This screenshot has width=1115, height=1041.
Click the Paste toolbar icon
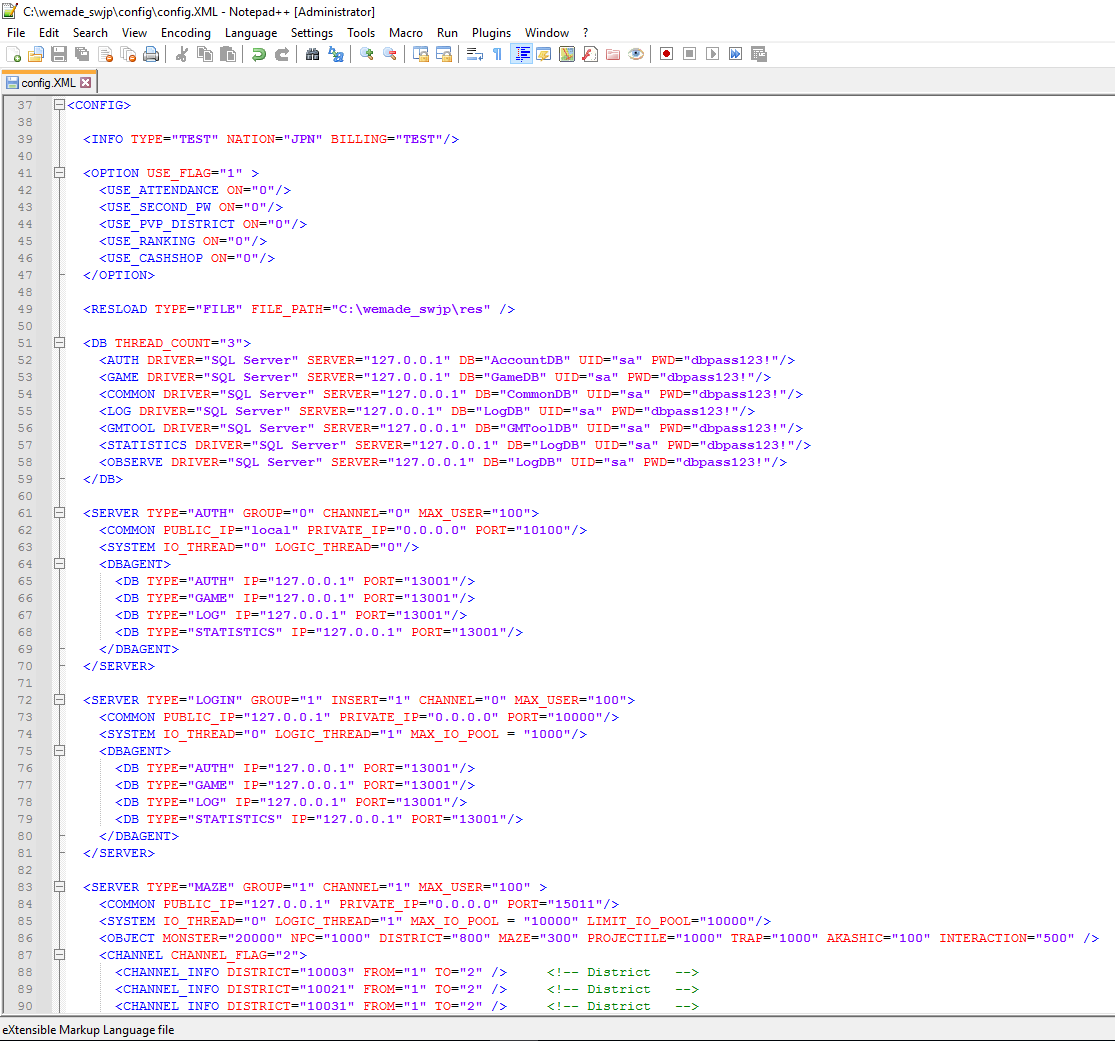click(228, 54)
